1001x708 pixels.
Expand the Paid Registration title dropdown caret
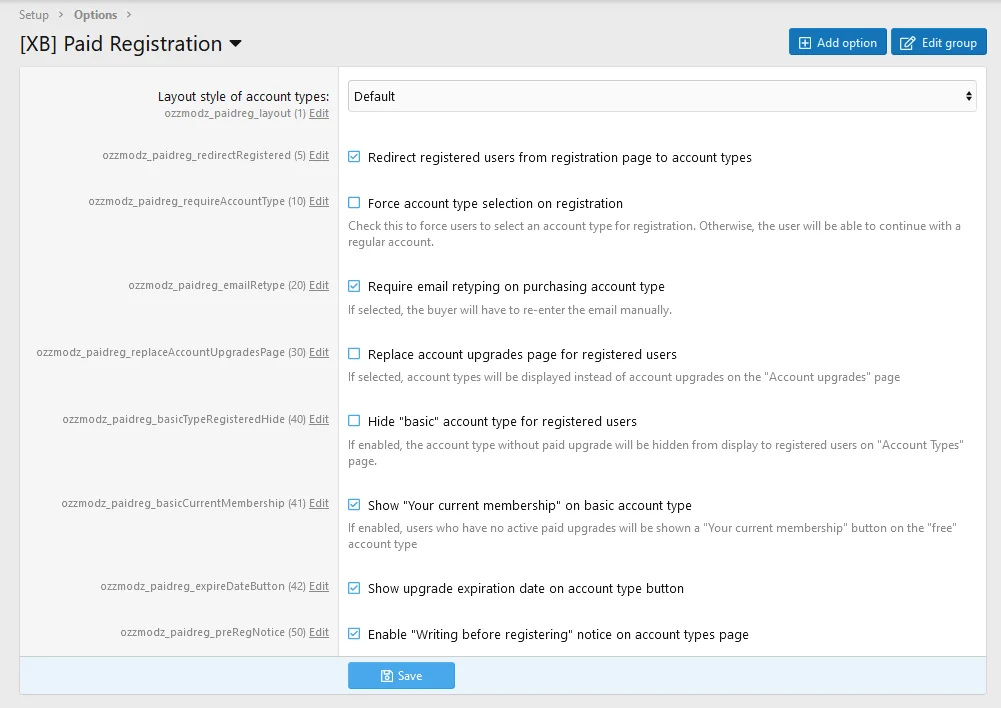236,44
